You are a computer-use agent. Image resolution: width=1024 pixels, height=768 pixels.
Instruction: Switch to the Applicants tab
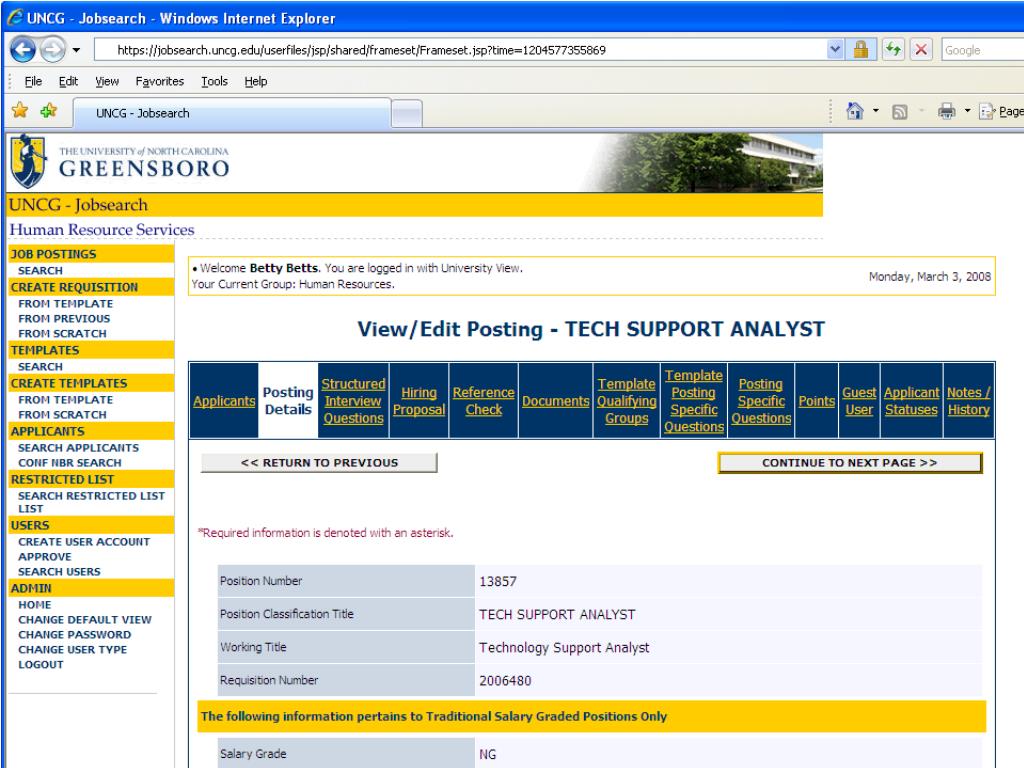tap(224, 401)
